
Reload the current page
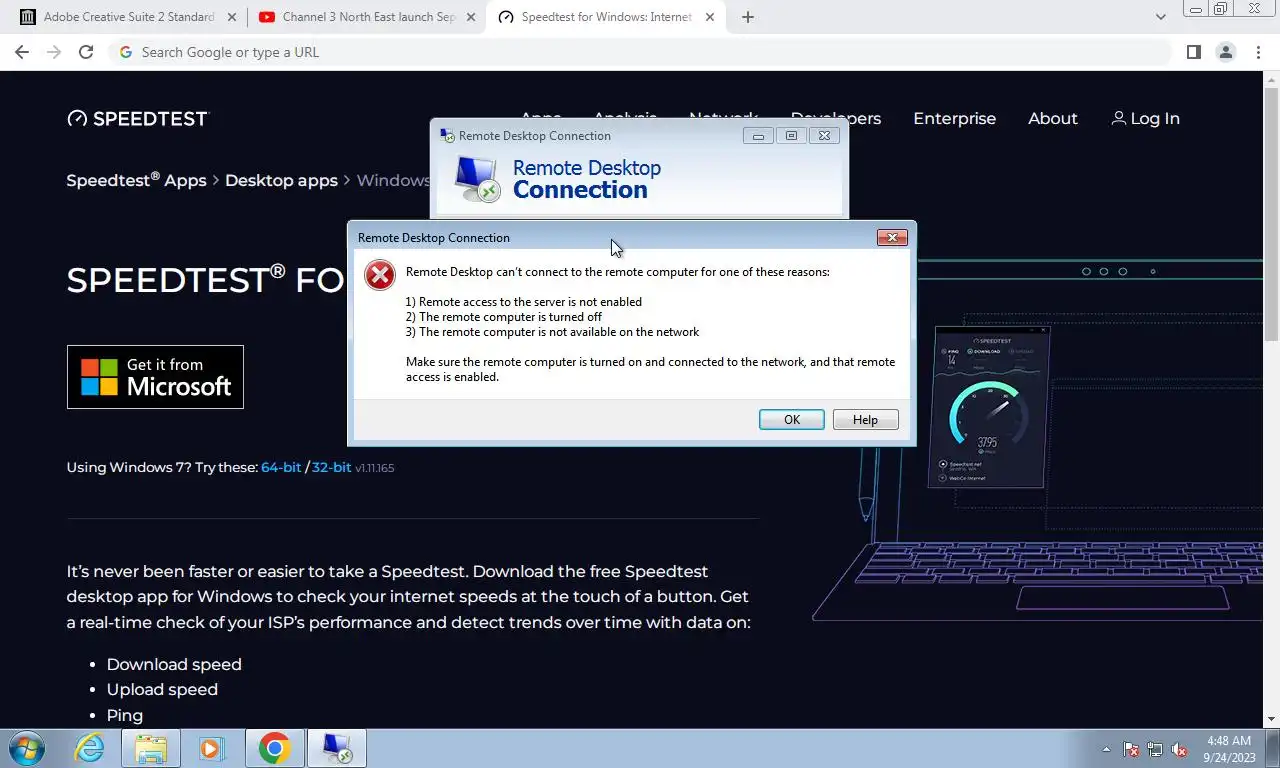pos(86,52)
